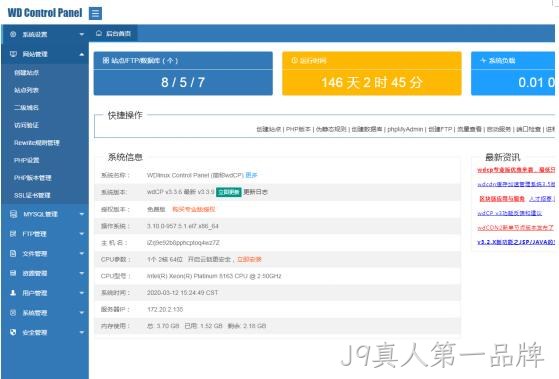Click the Intel(R) Xeon(R) Platinum CPU text
This screenshot has width=559, height=379.
214,276
